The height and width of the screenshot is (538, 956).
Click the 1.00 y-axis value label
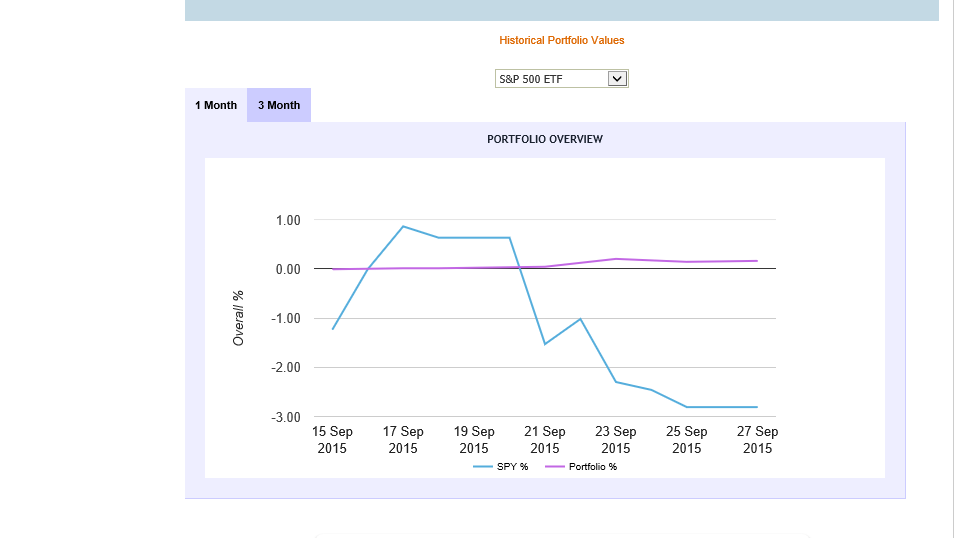point(287,220)
